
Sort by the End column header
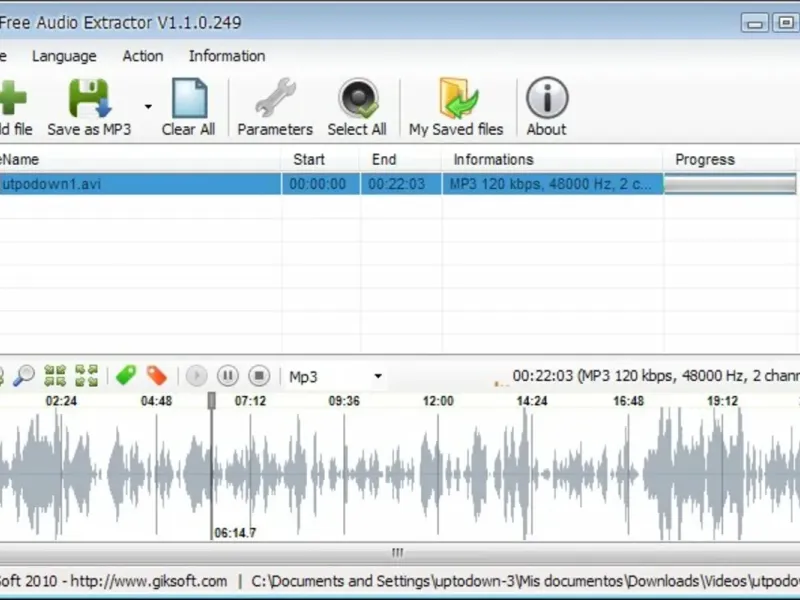tap(401, 159)
